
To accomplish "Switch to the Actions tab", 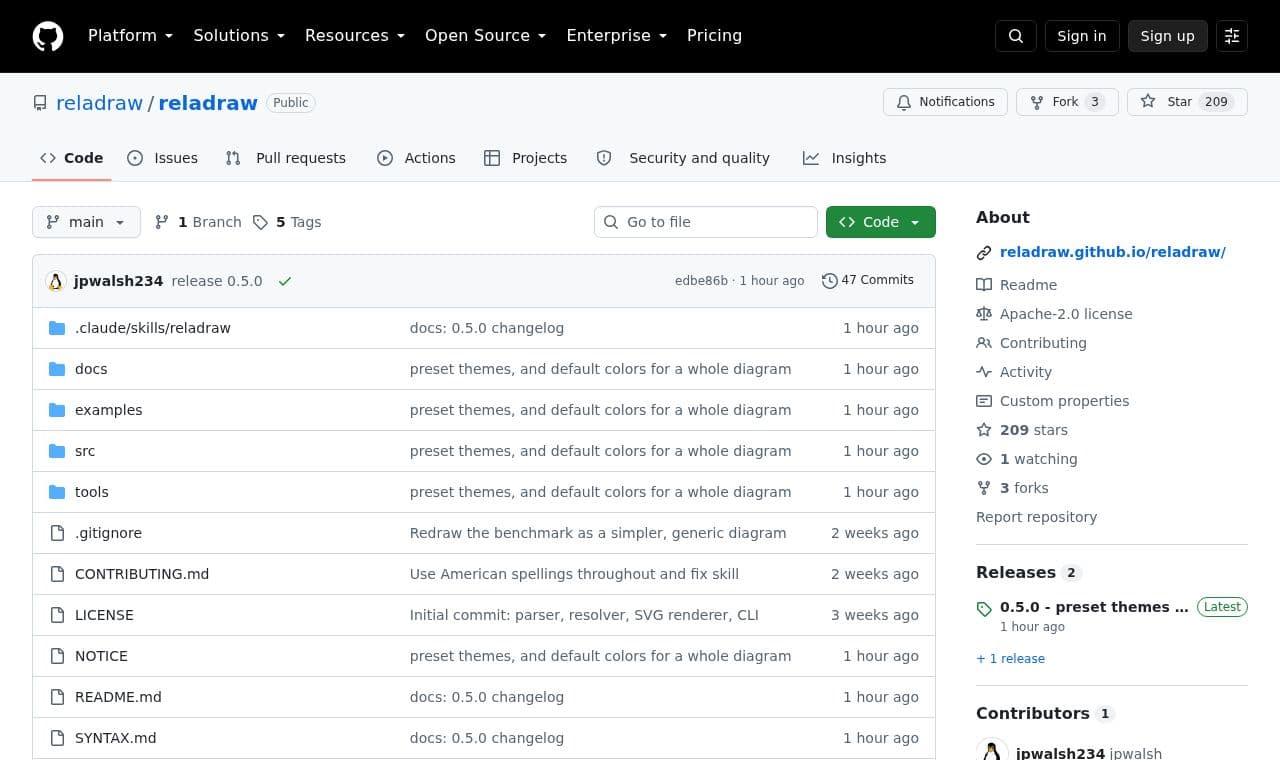I will click(x=416, y=158).
